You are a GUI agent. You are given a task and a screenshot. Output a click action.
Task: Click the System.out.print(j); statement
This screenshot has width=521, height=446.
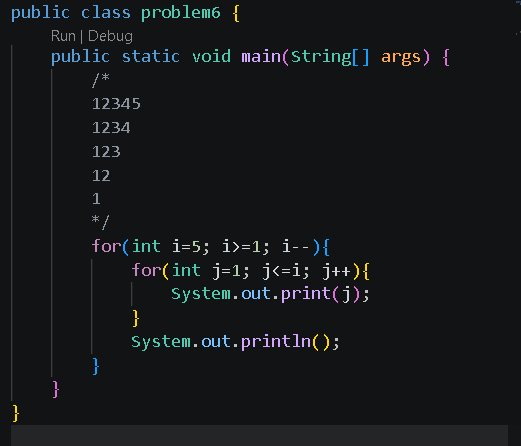270,294
